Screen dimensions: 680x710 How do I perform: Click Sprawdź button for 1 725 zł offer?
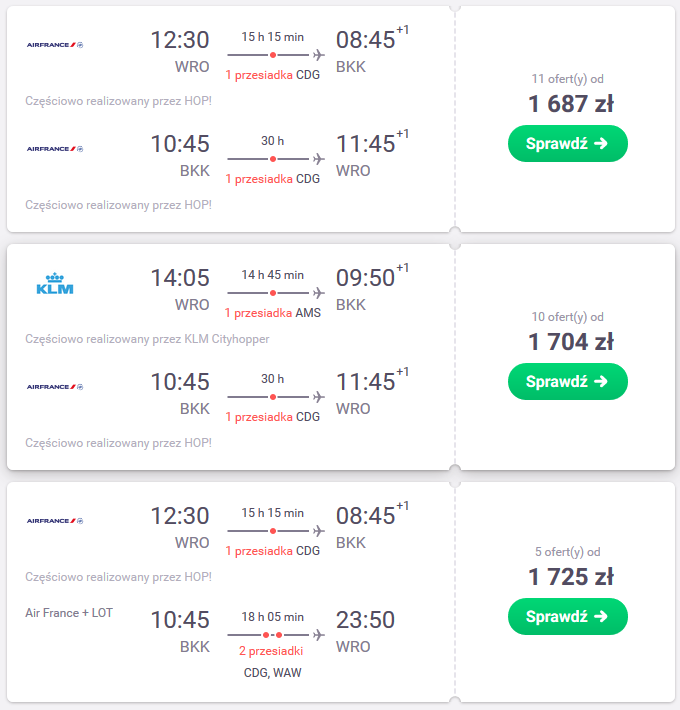coord(568,616)
